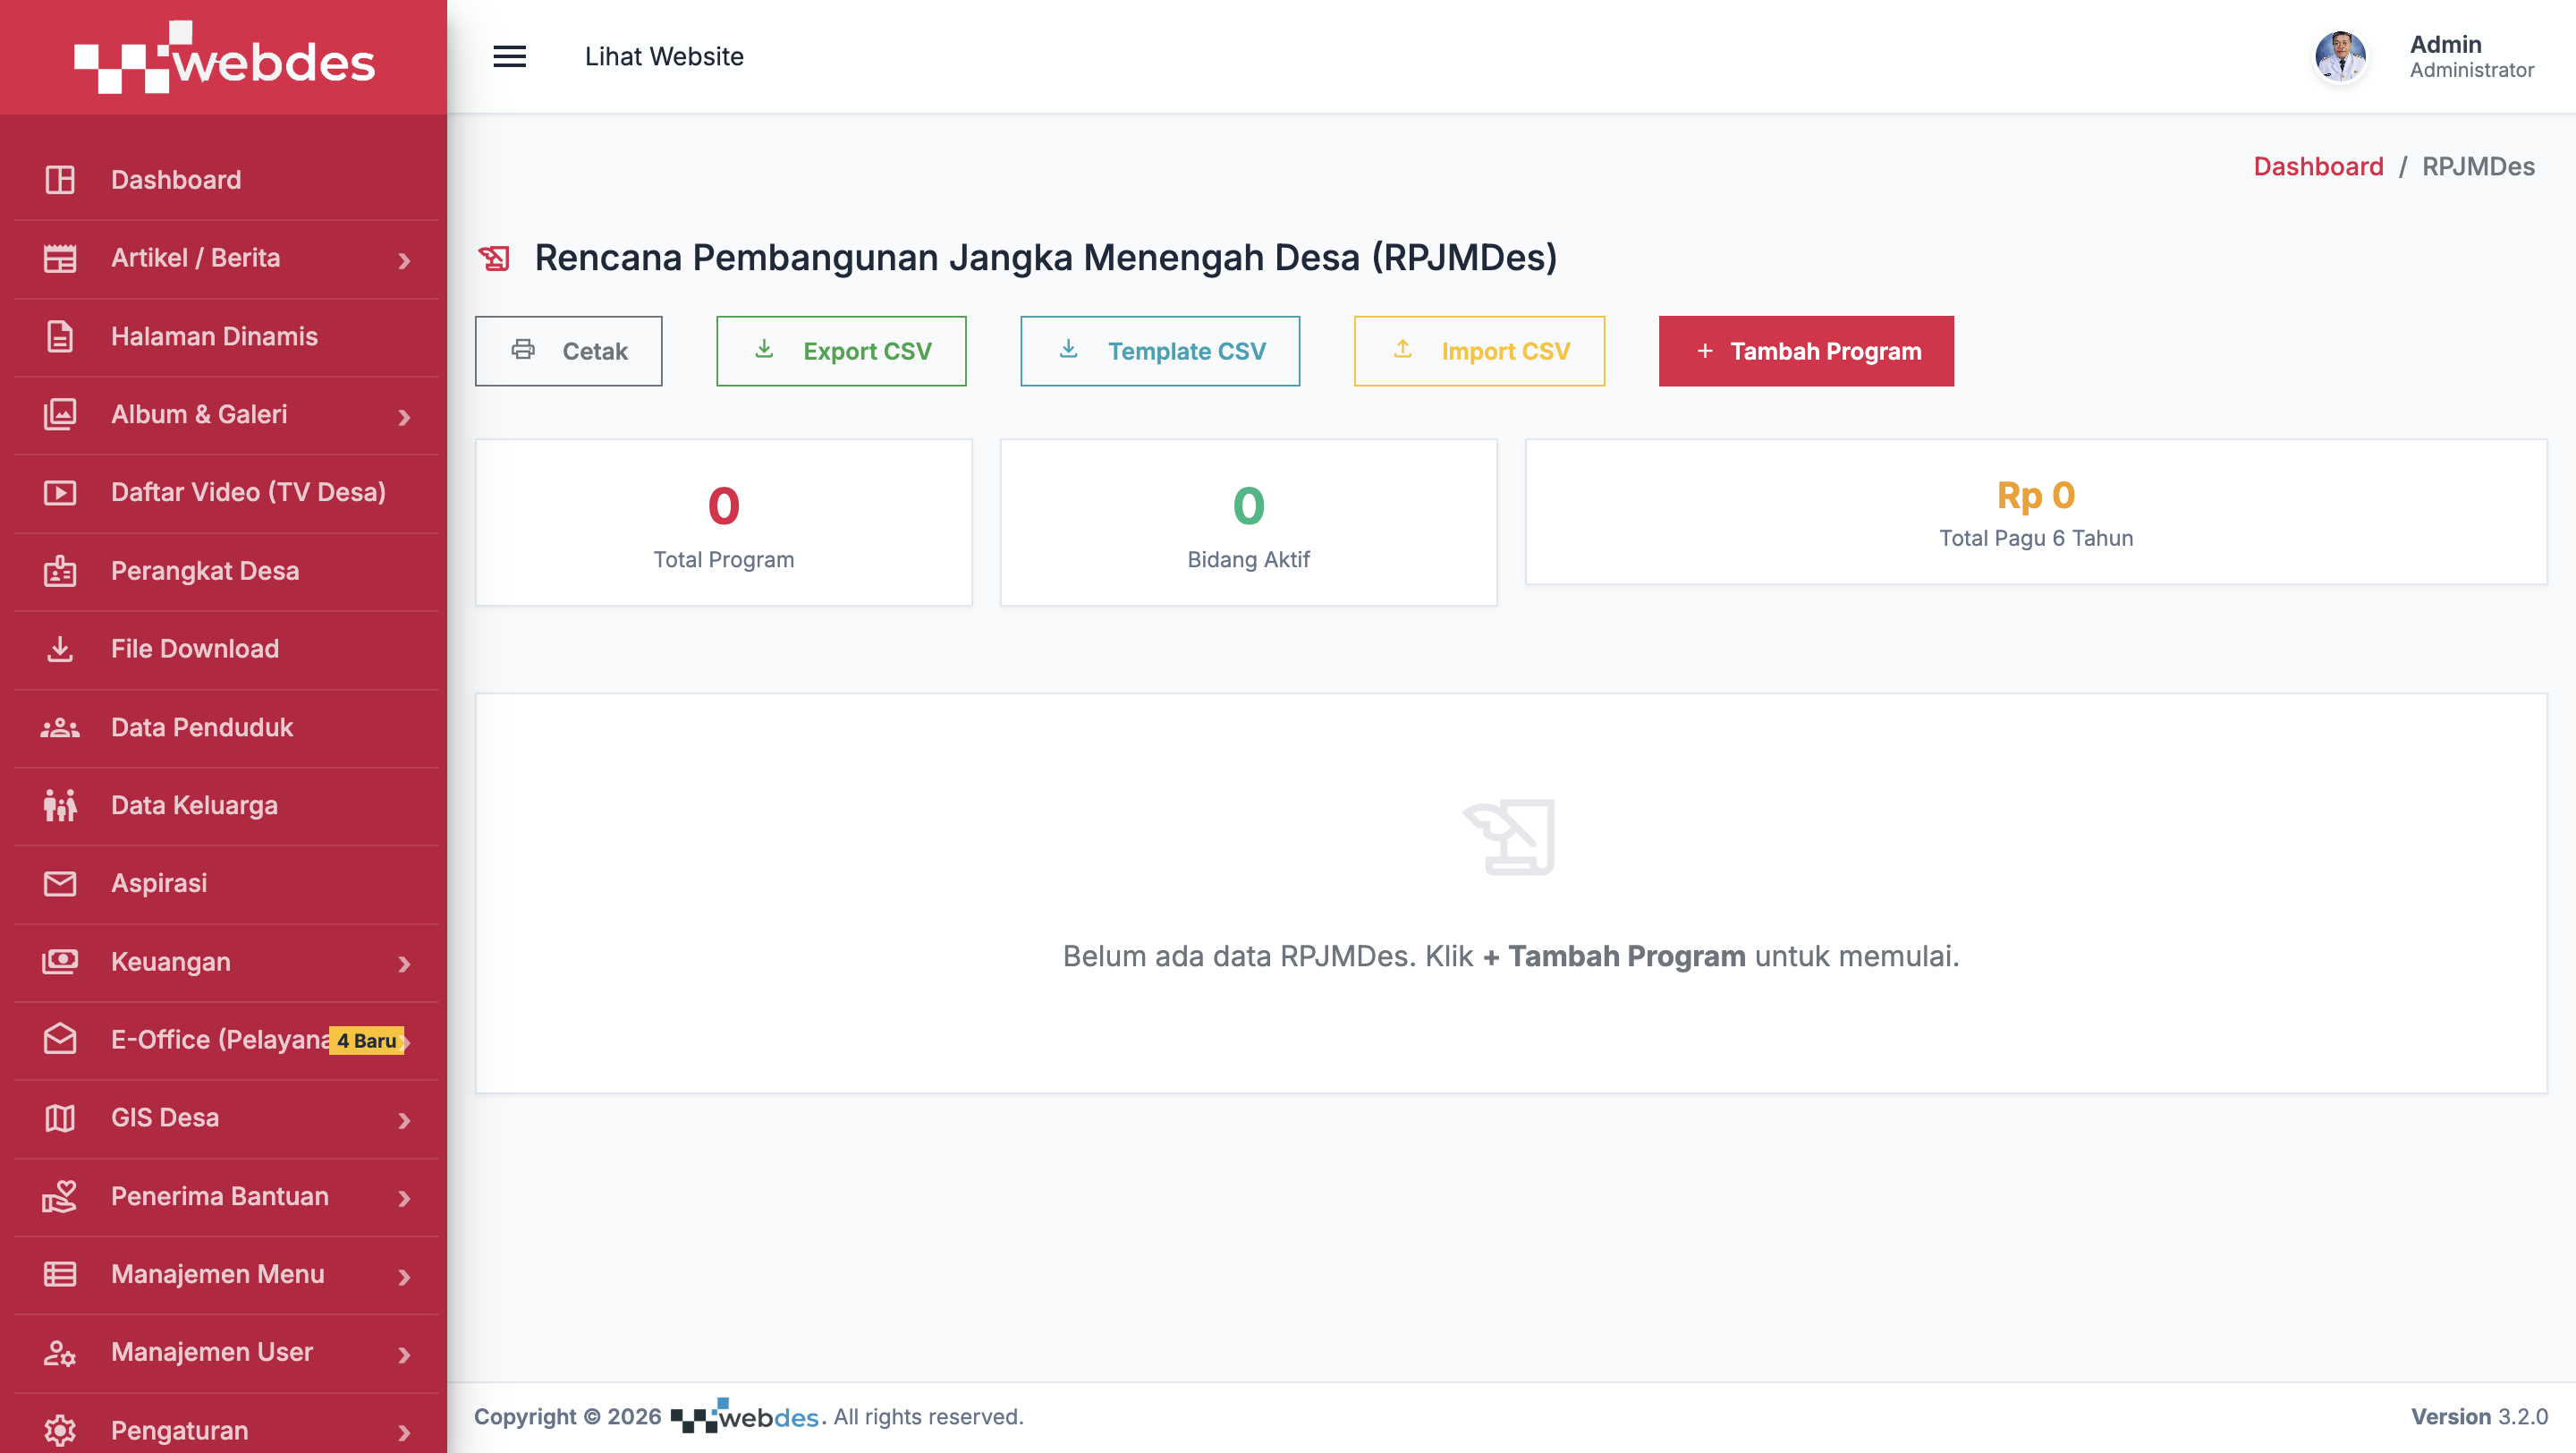Click the Dashboard sidebar icon
The width and height of the screenshot is (2576, 1453).
click(x=60, y=180)
